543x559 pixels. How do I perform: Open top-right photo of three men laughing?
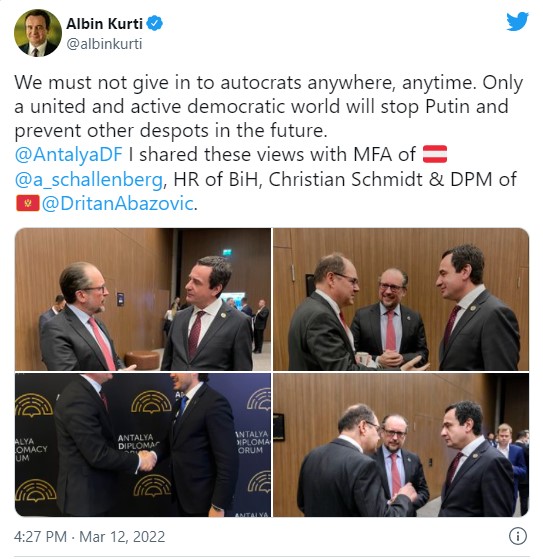pos(401,299)
